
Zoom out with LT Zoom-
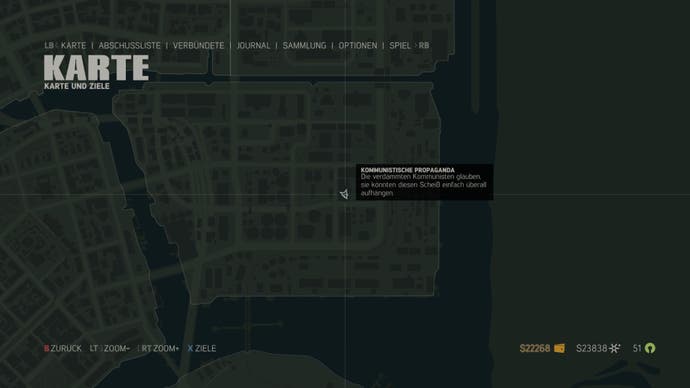click(110, 348)
